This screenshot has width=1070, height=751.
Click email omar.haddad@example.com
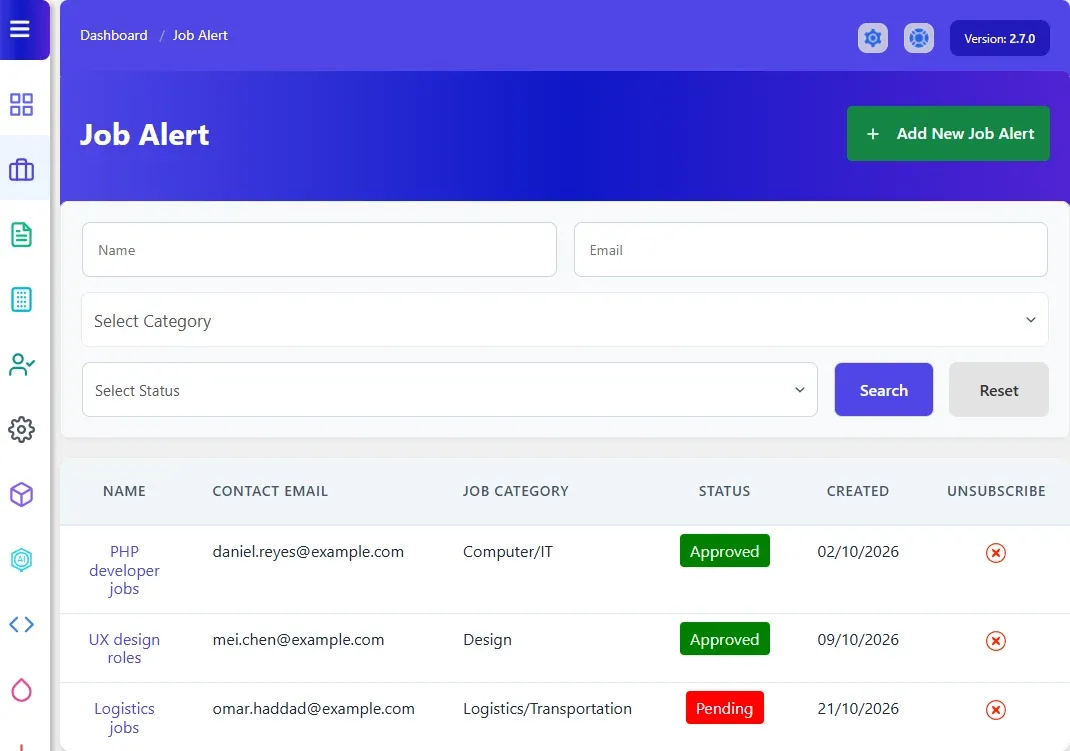(313, 709)
